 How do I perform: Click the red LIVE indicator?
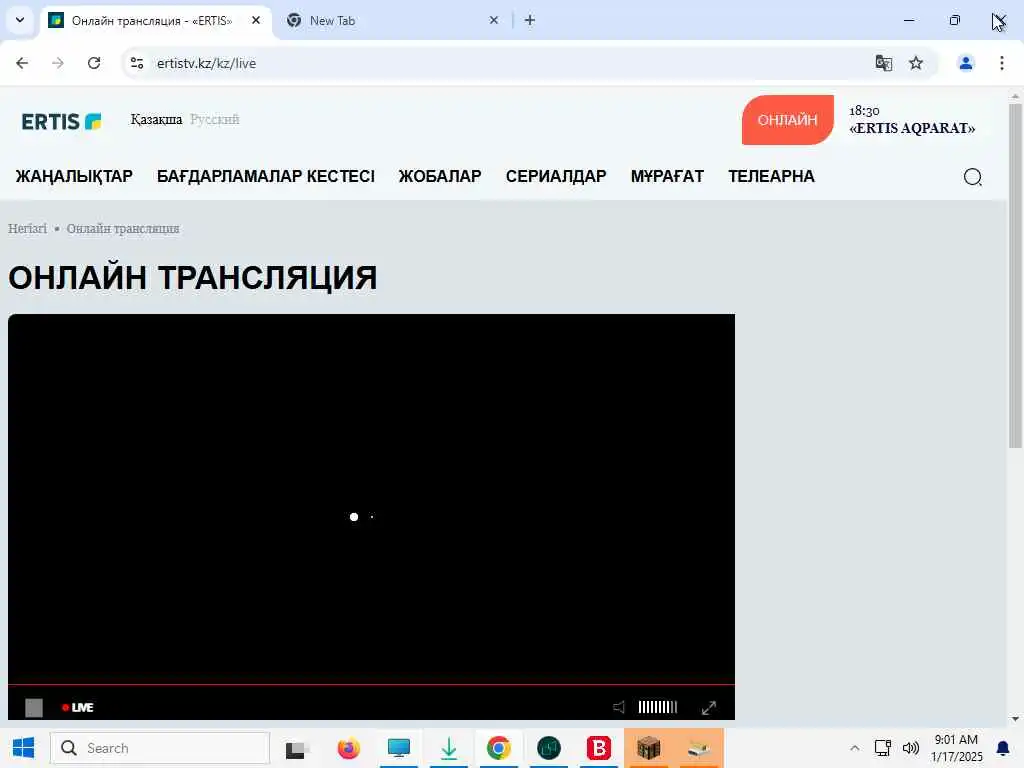click(x=77, y=707)
